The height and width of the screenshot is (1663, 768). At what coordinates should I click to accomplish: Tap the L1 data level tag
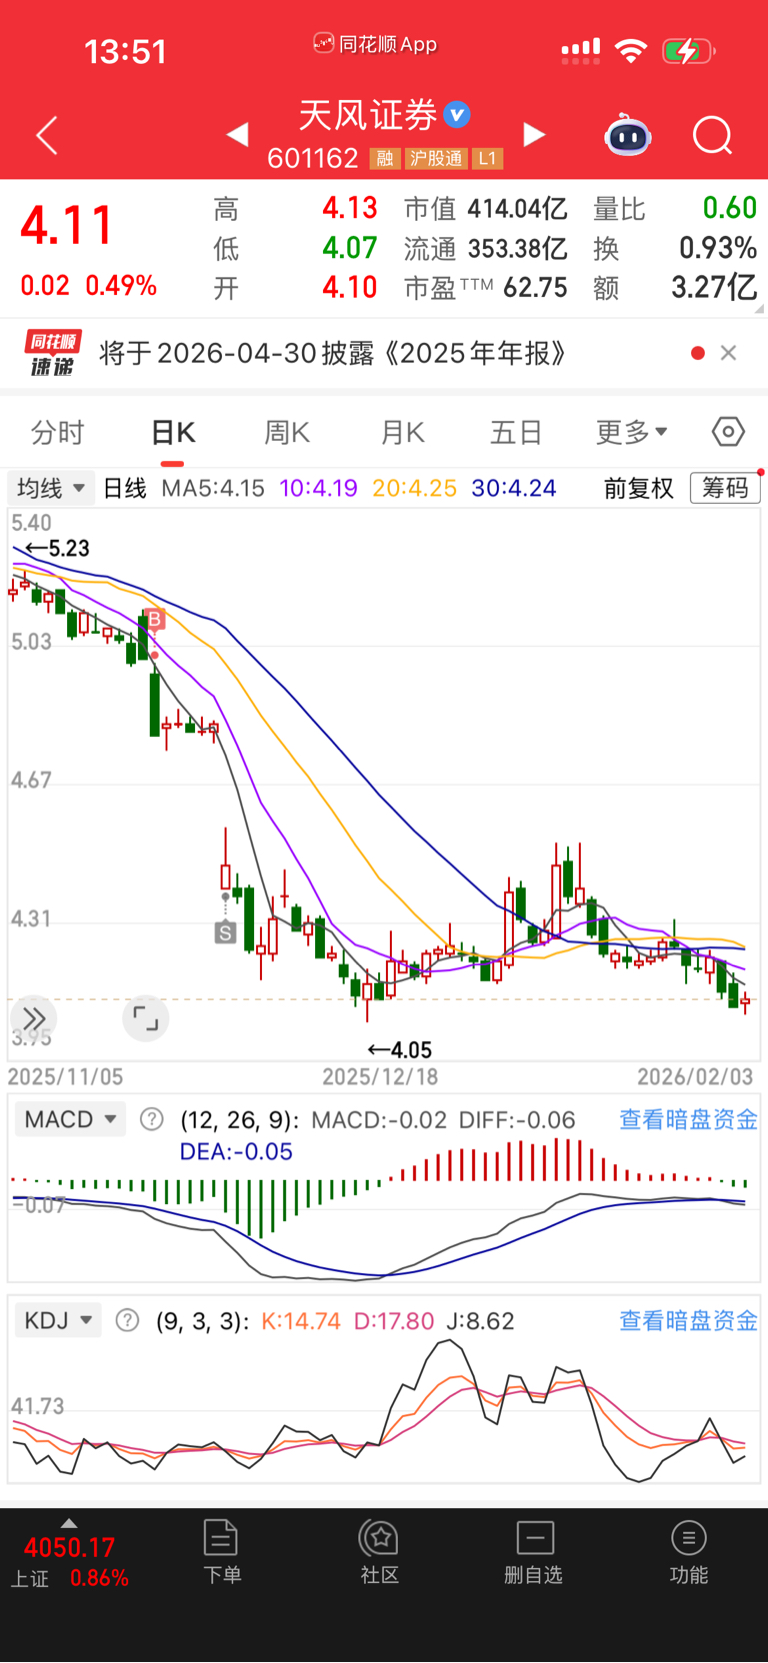(487, 158)
